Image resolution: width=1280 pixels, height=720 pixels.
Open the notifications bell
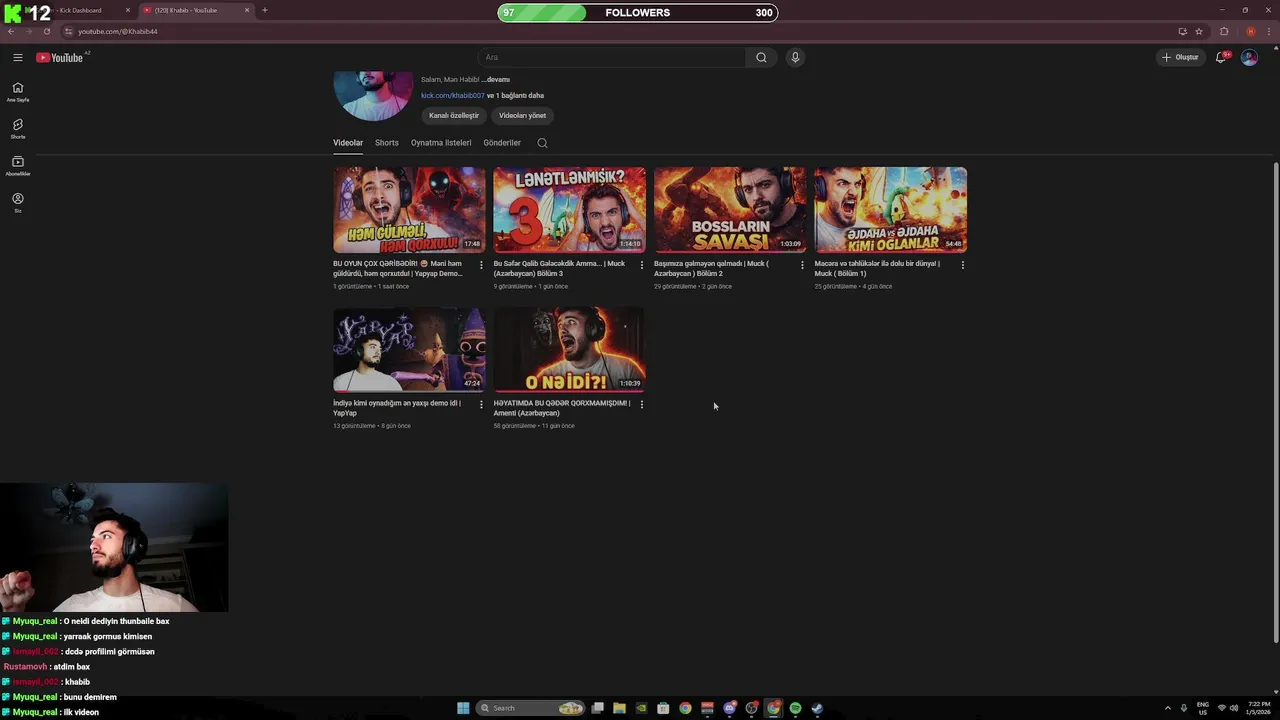point(1221,57)
